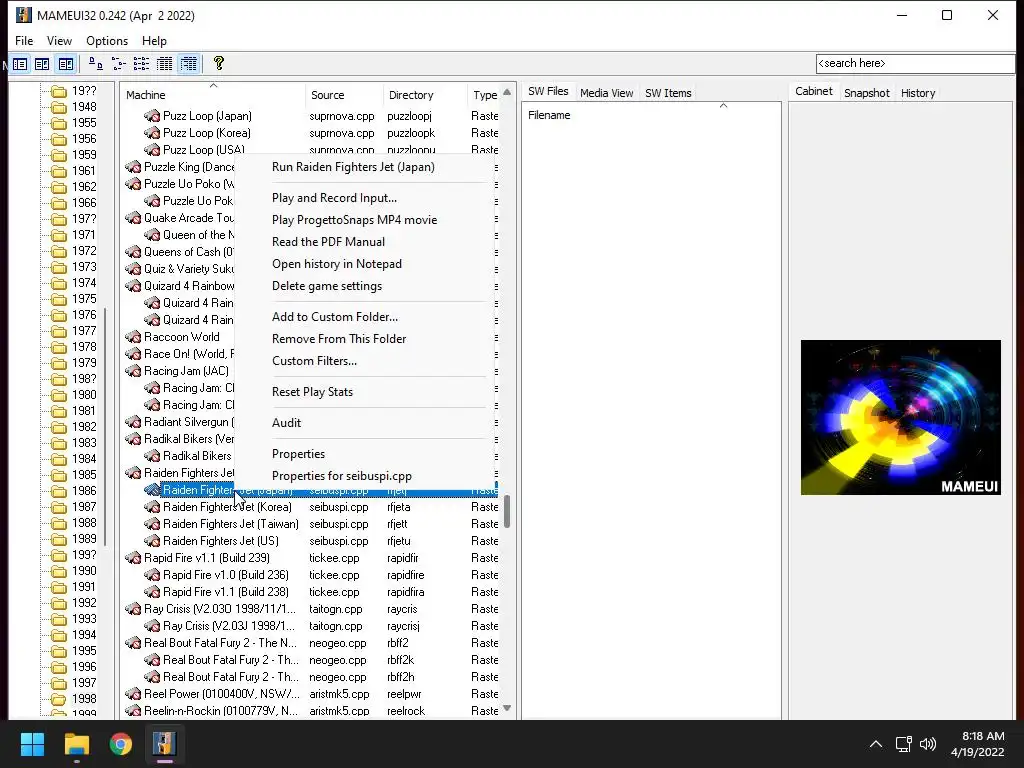Show hidden system tray icons
1024x768 pixels.
point(876,744)
